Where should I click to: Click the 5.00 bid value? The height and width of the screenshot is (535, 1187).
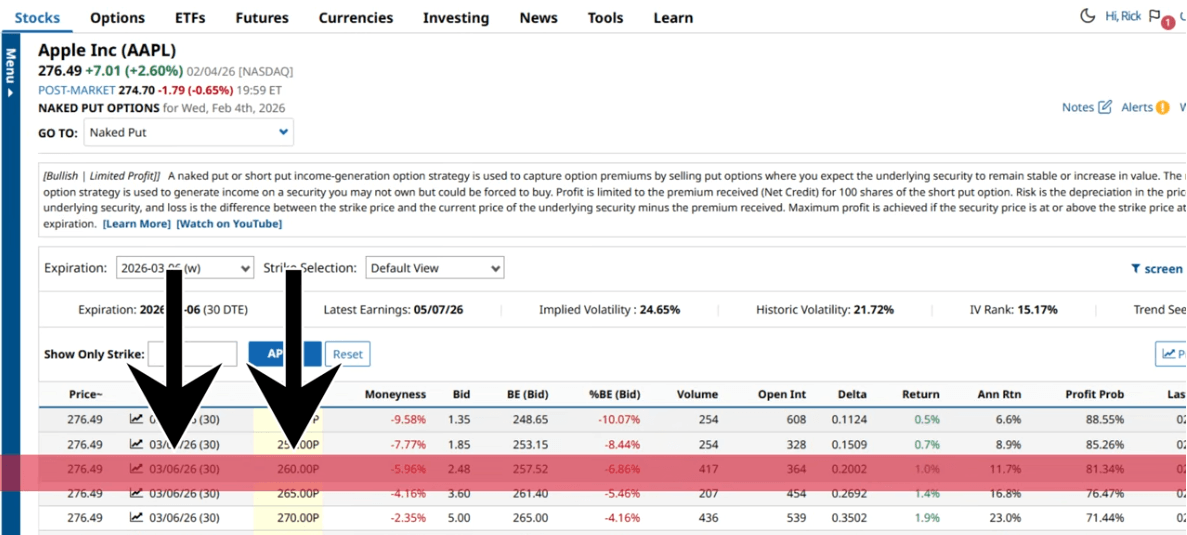[x=459, y=518]
